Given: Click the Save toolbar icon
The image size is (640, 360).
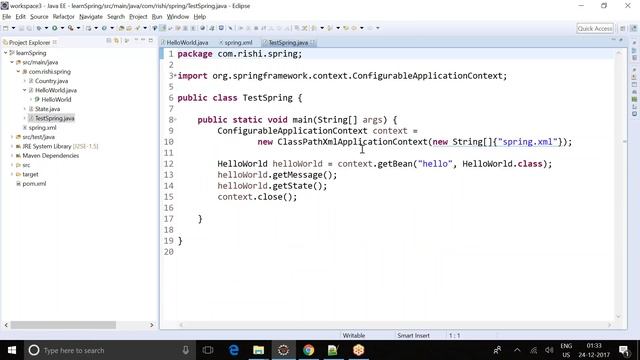Looking at the screenshot, I should coord(22,28).
